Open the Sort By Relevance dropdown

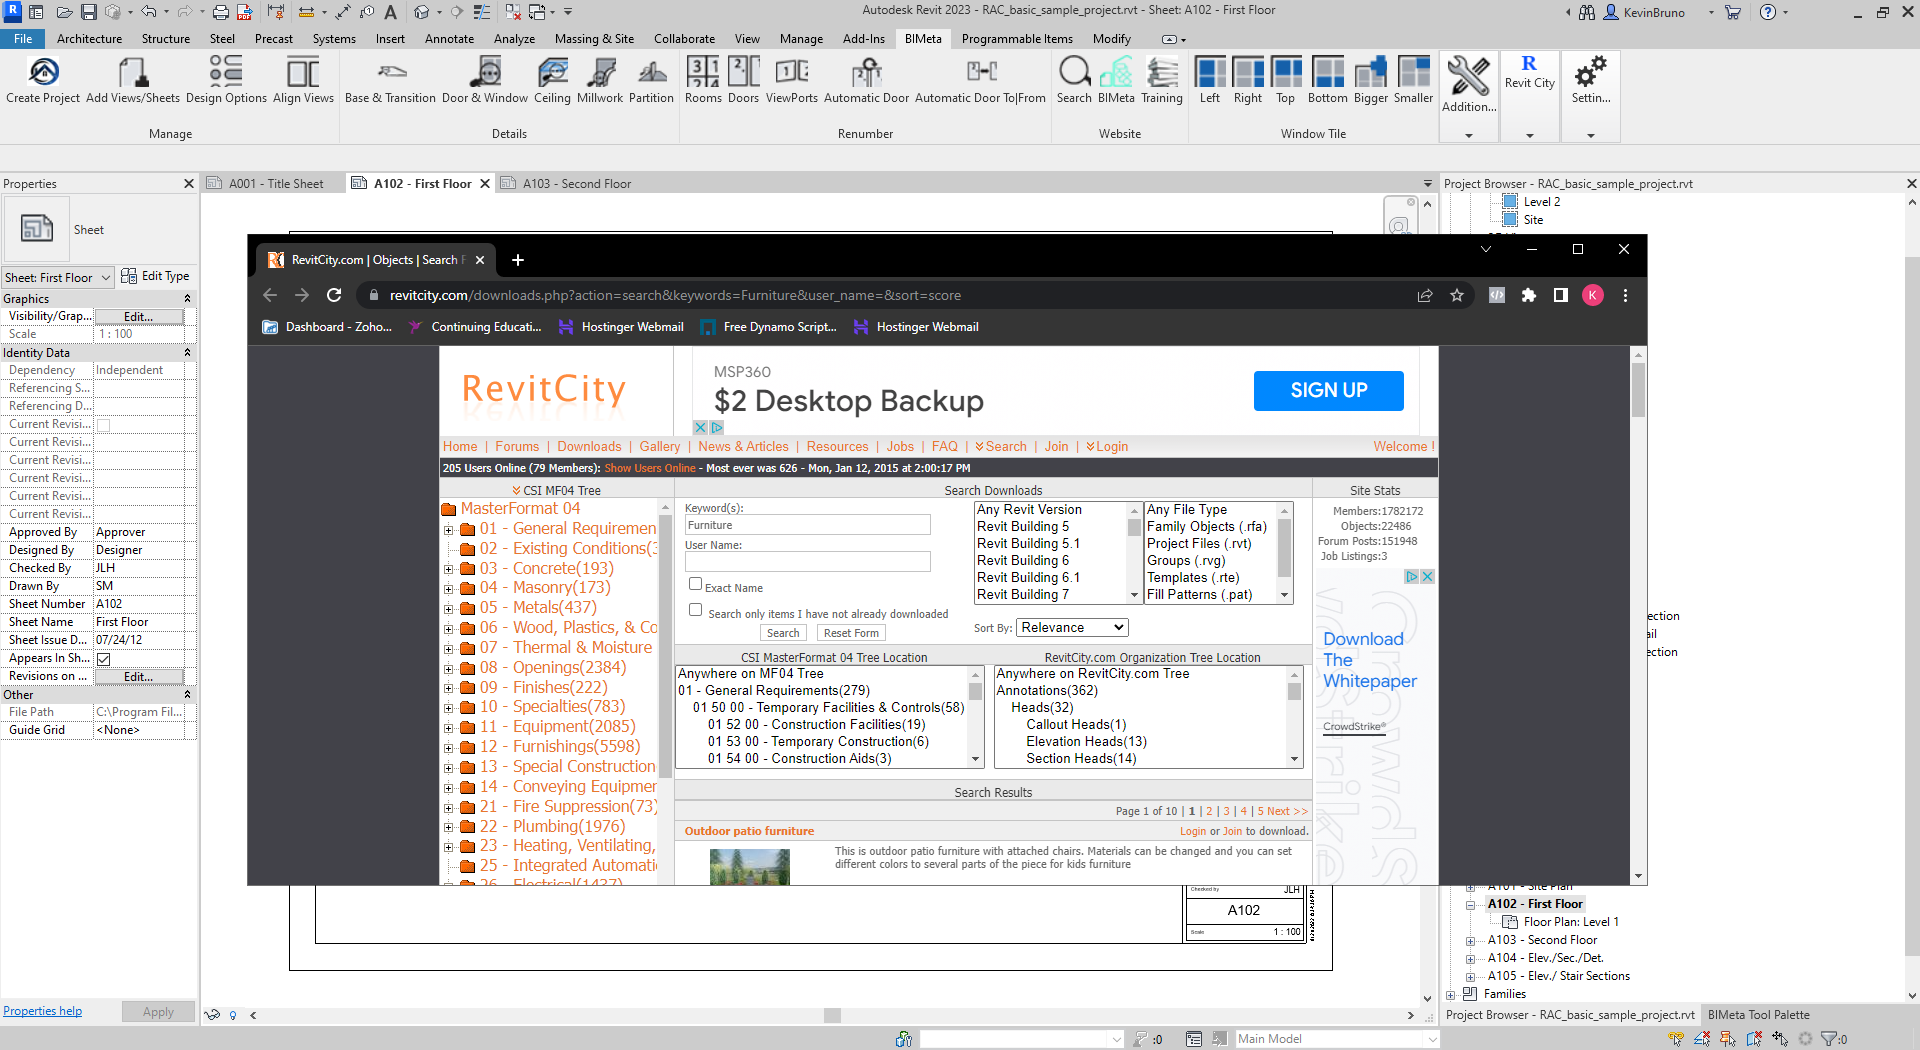pyautogui.click(x=1072, y=628)
